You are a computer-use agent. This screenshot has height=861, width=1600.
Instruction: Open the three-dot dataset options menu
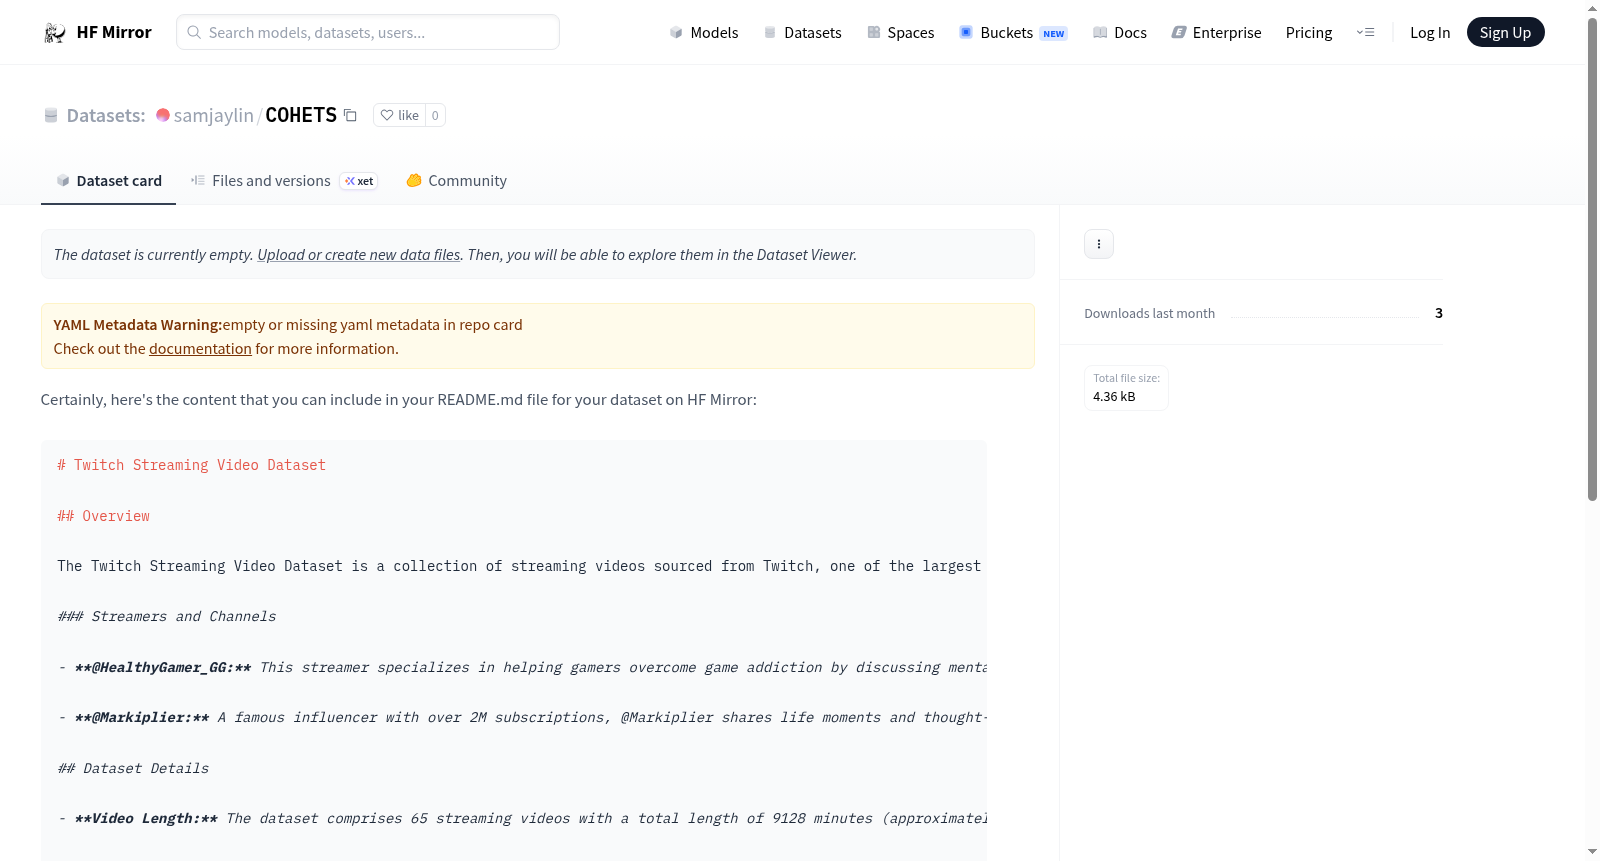click(x=1099, y=244)
